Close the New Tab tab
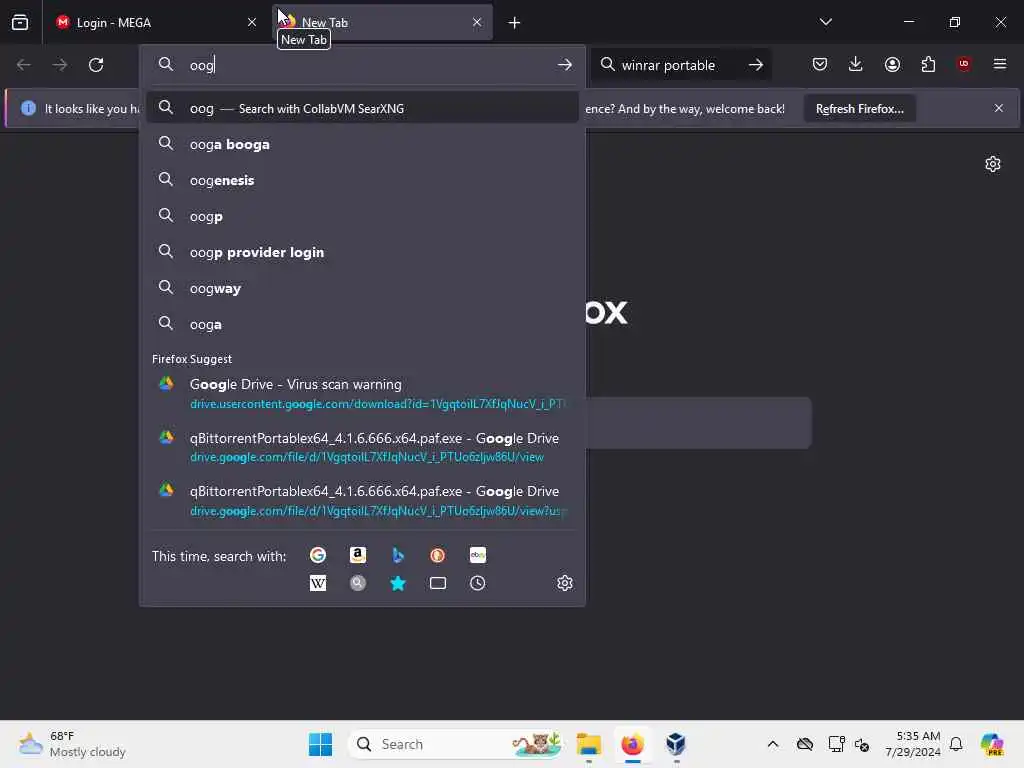The width and height of the screenshot is (1024, 768). pyautogui.click(x=477, y=22)
